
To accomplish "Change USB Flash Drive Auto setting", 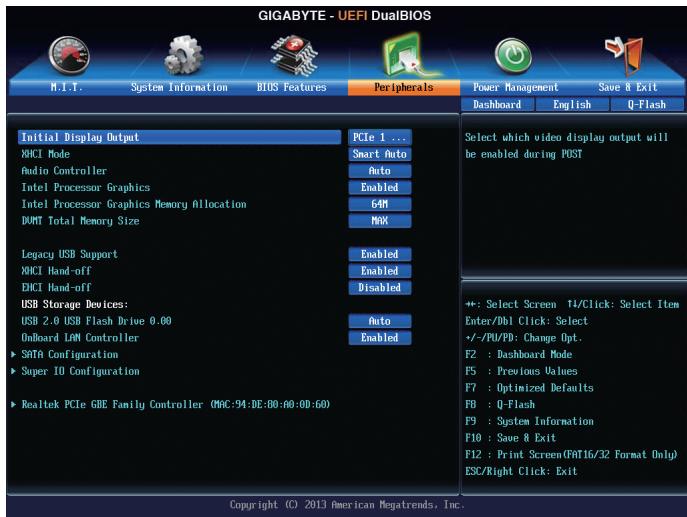I will coord(380,321).
